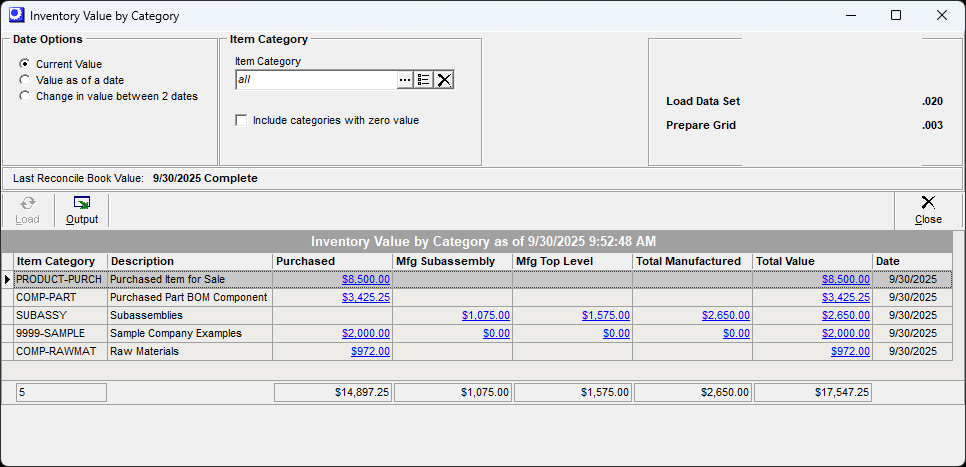Sort by the Purchased column header
This screenshot has height=467, width=966.
coord(332,261)
